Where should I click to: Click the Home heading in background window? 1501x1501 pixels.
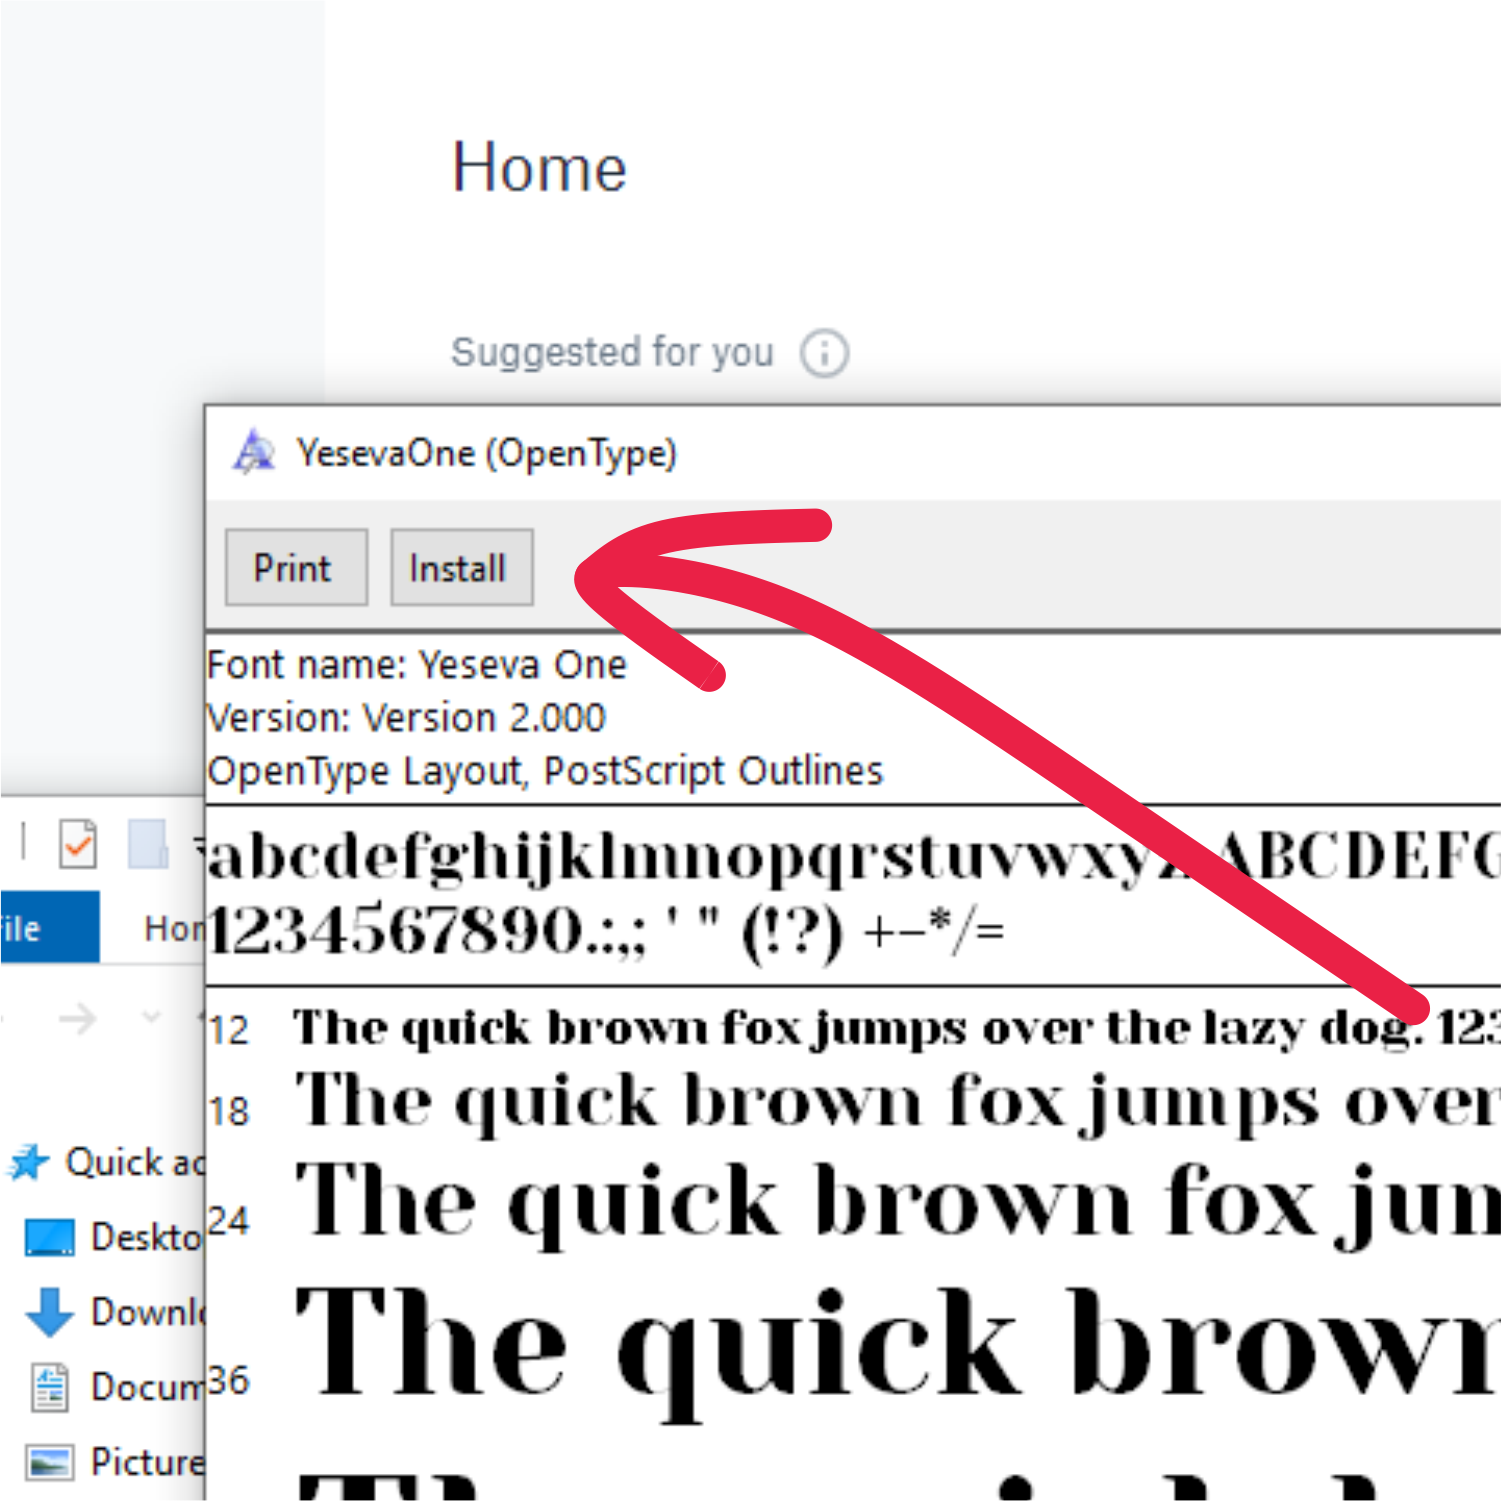coord(539,167)
